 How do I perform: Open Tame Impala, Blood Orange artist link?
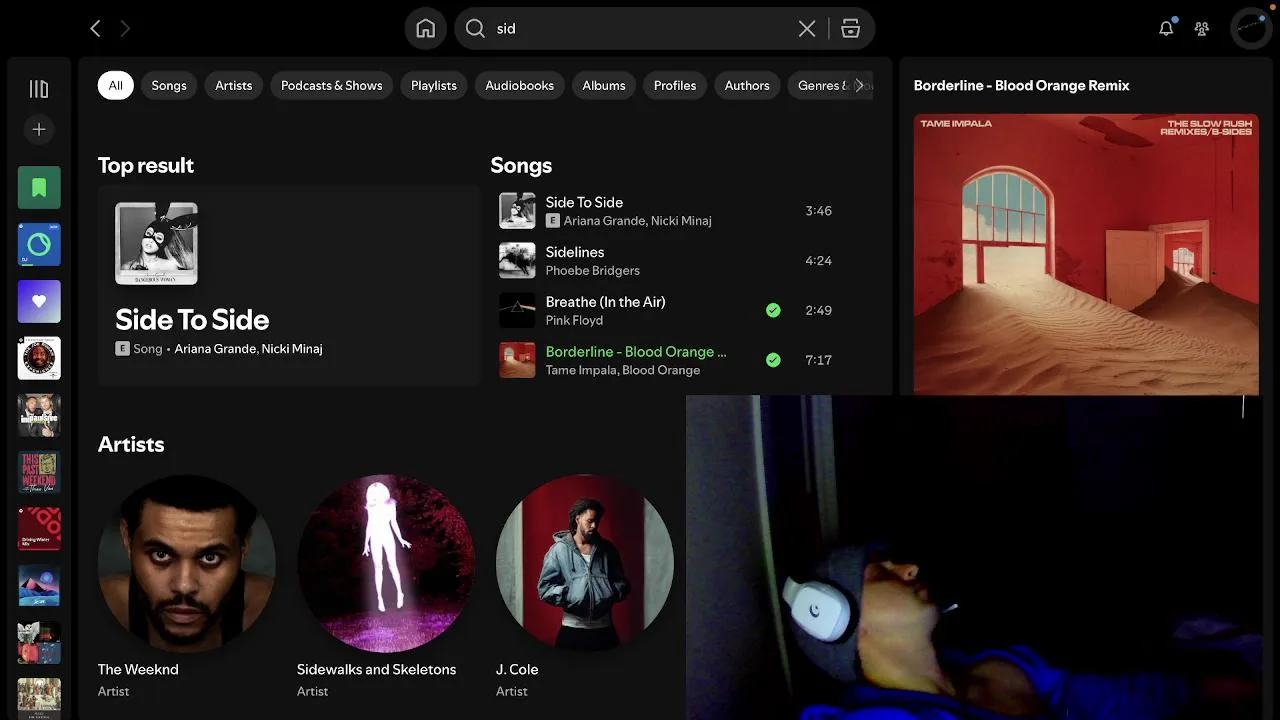pos(623,370)
